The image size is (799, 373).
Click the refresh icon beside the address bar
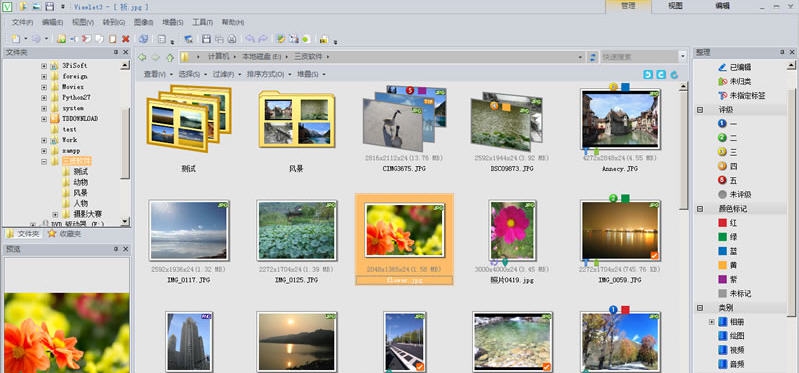click(x=593, y=57)
